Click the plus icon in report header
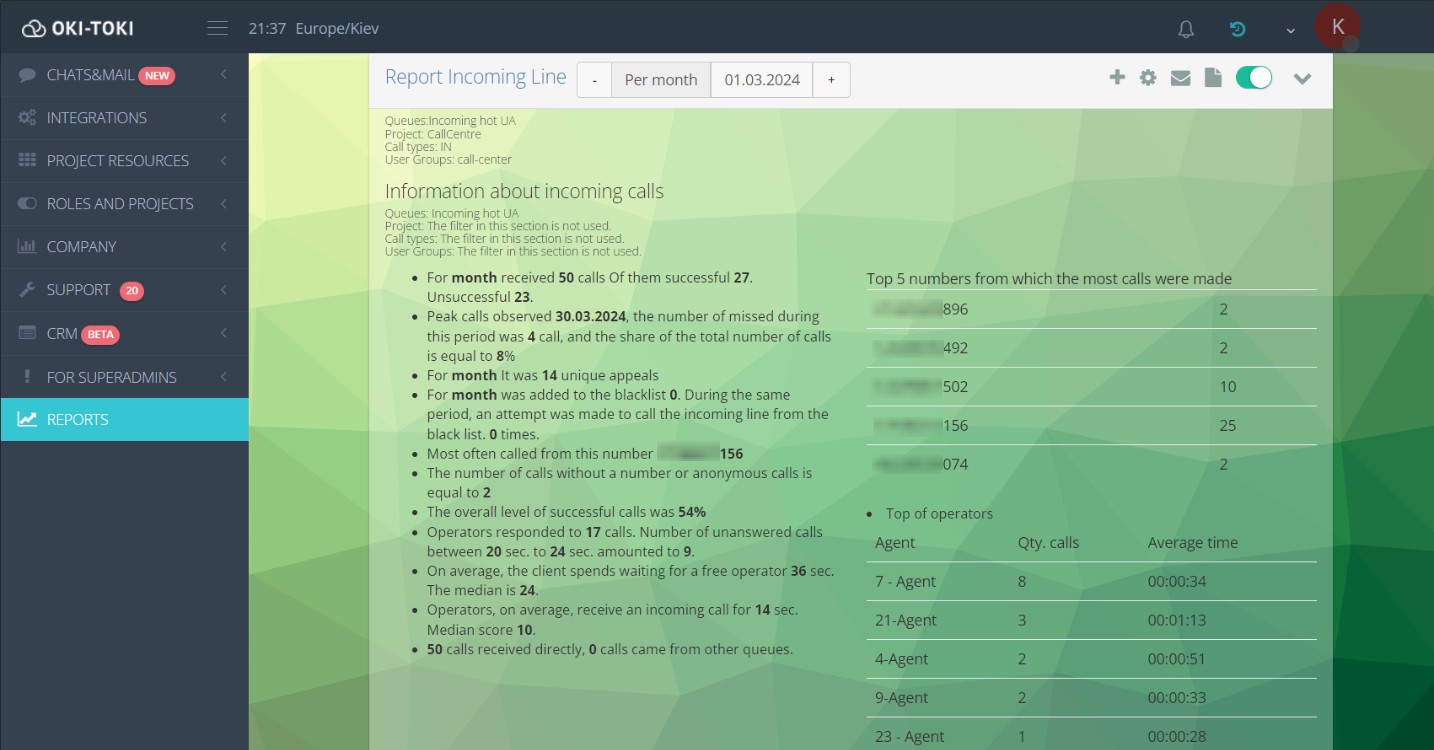Viewport: 1434px width, 750px height. [1117, 78]
